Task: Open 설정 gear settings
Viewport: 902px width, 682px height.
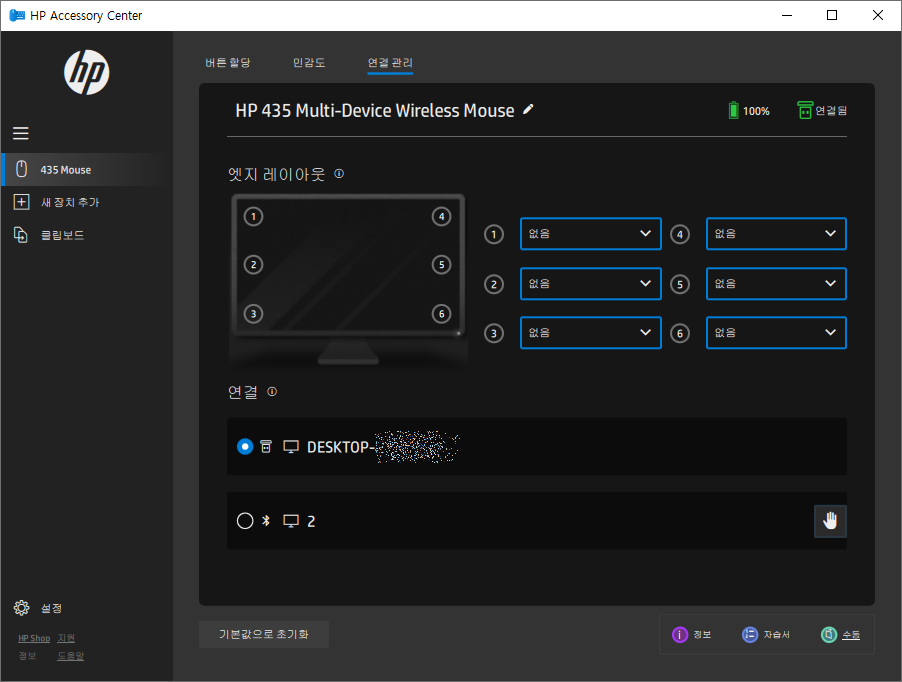Action: point(21,608)
